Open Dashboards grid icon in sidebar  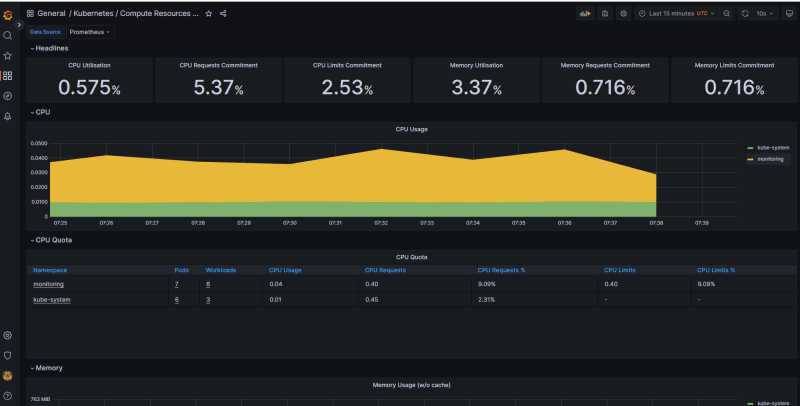8,75
